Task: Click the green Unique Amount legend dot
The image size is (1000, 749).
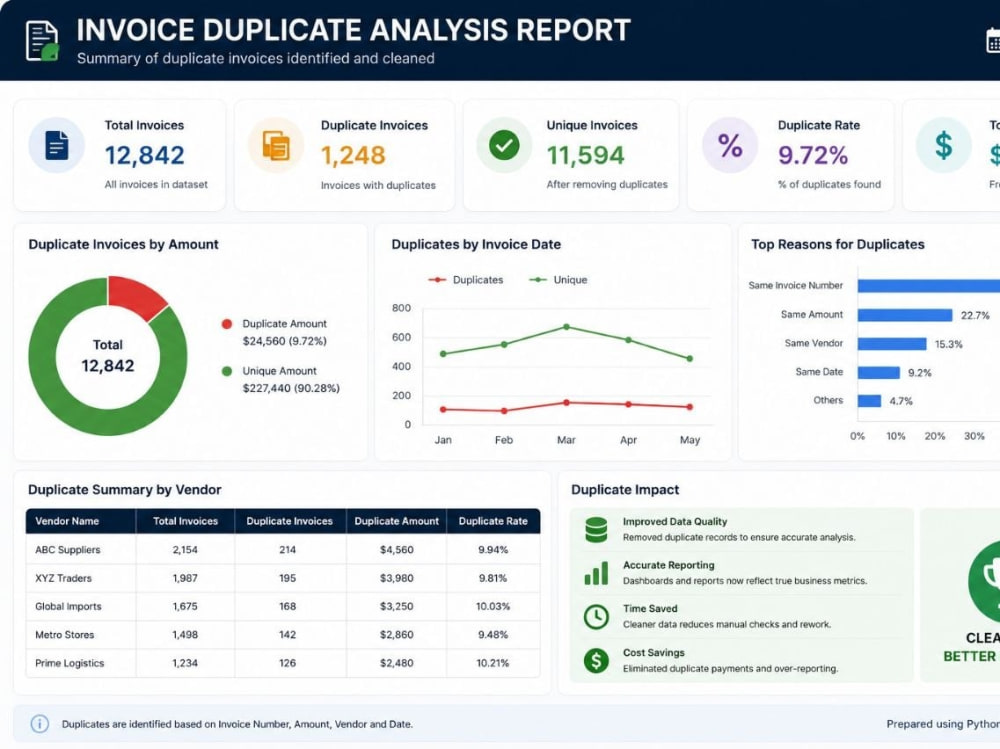Action: [x=226, y=371]
